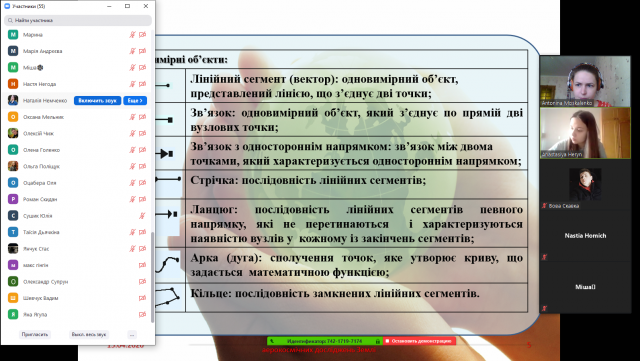Select Antonina Moskalenko's video thumbnail

coord(585,81)
